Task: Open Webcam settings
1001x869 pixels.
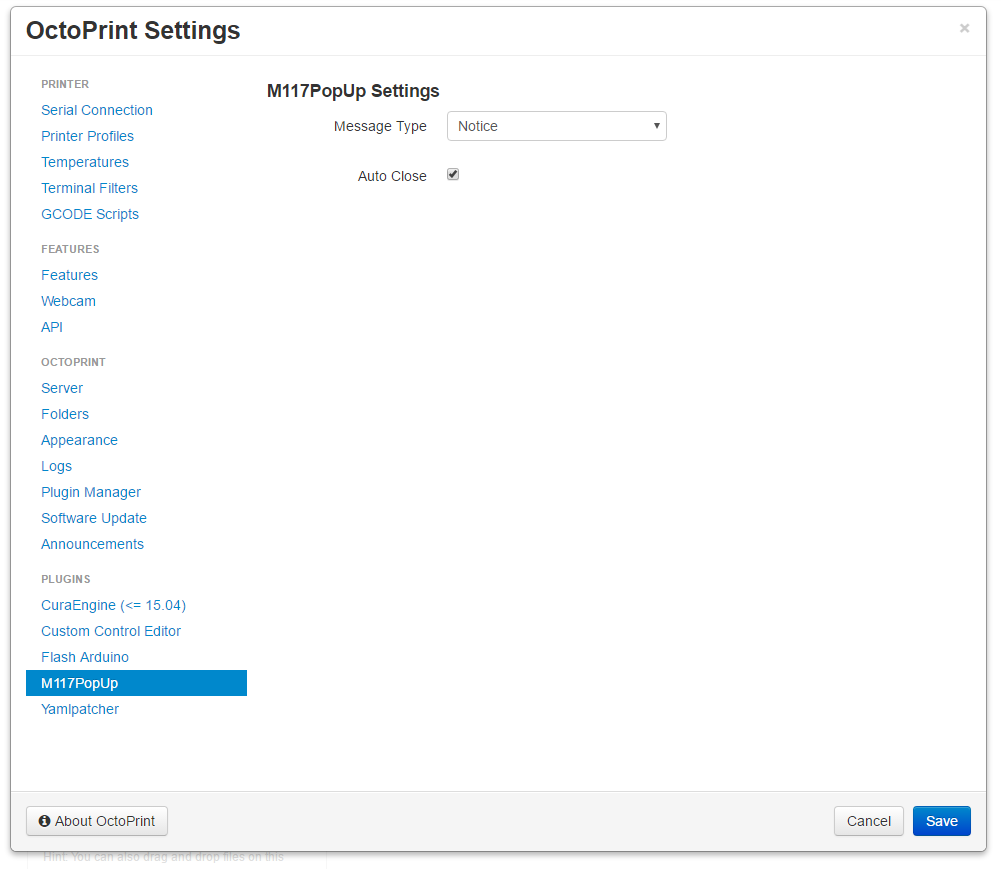Action: tap(68, 301)
